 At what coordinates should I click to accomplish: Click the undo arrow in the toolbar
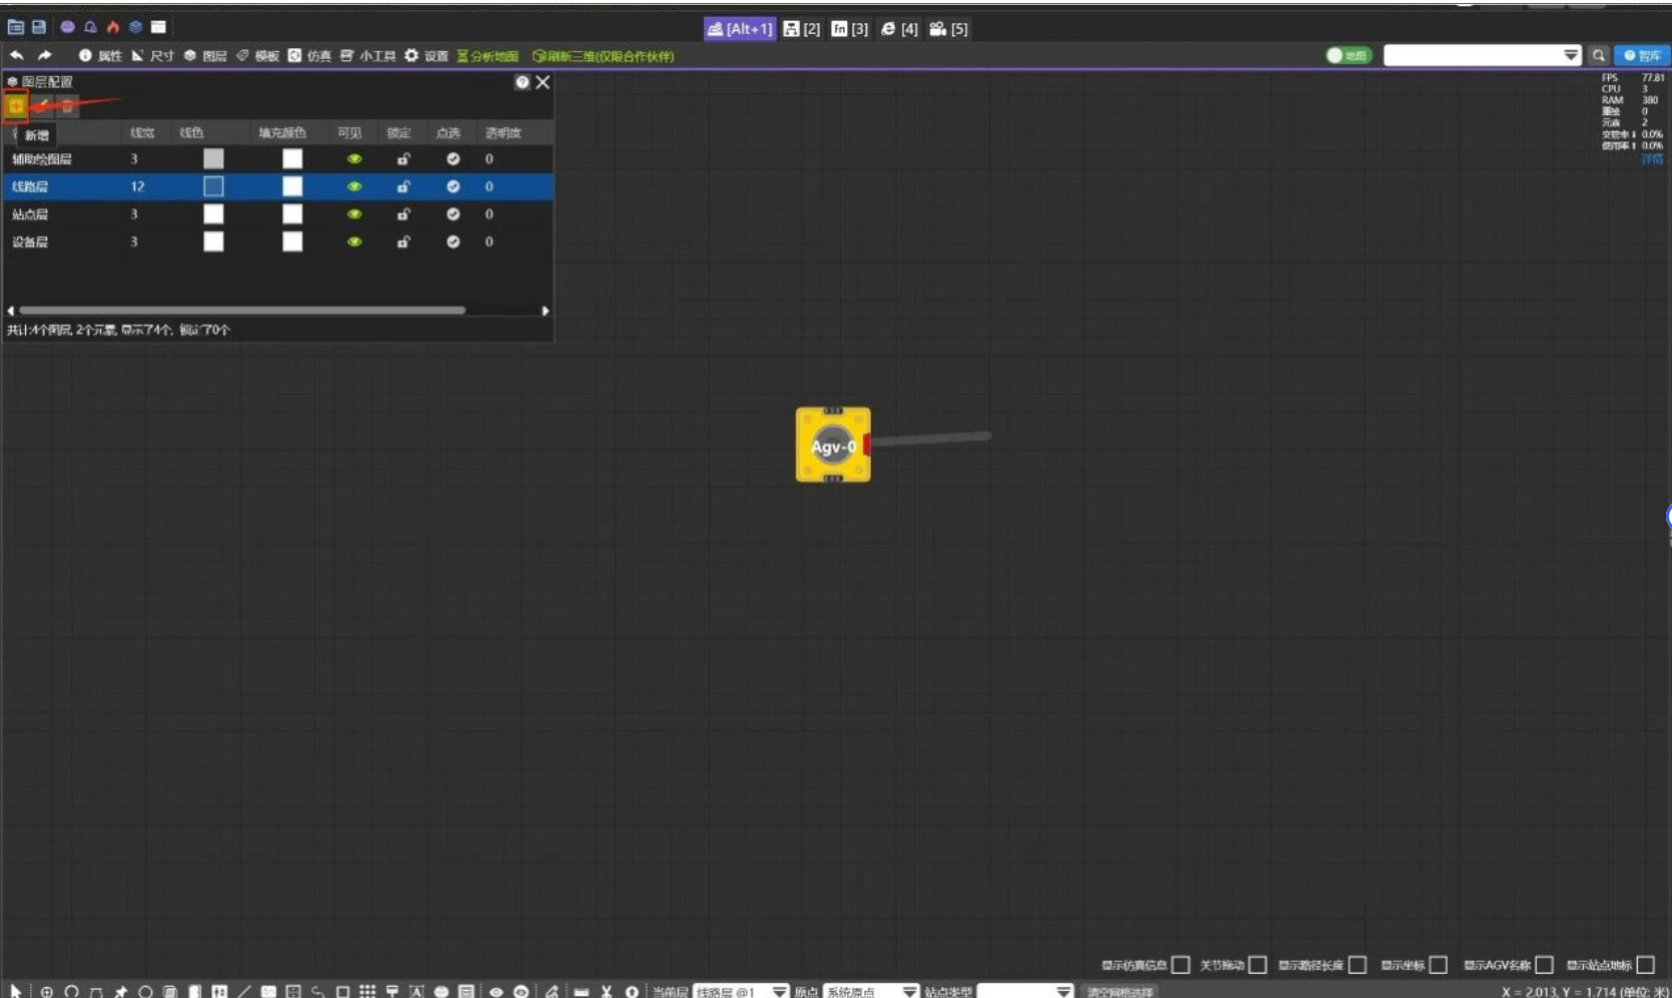coord(17,56)
